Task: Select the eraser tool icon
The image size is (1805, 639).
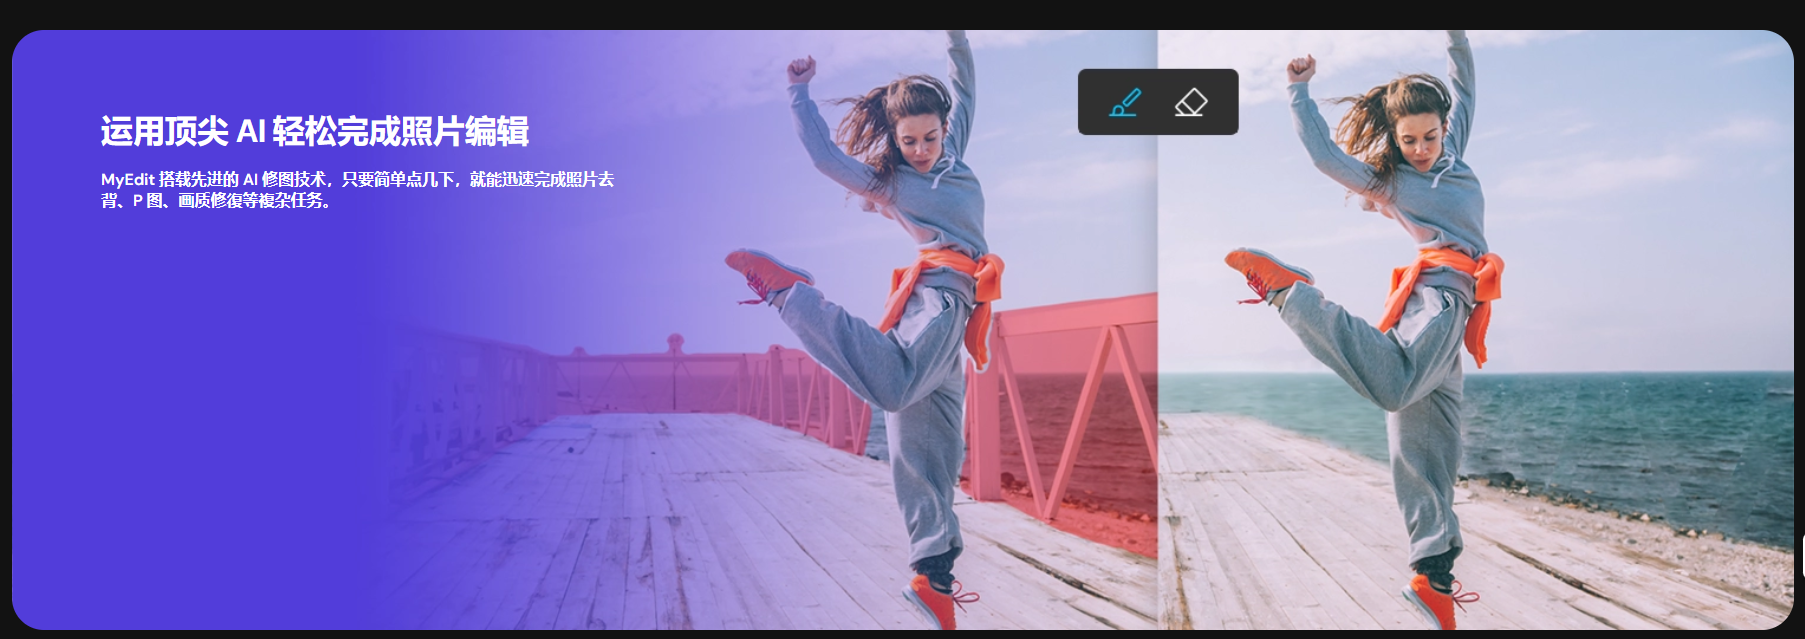Action: pyautogui.click(x=1190, y=102)
